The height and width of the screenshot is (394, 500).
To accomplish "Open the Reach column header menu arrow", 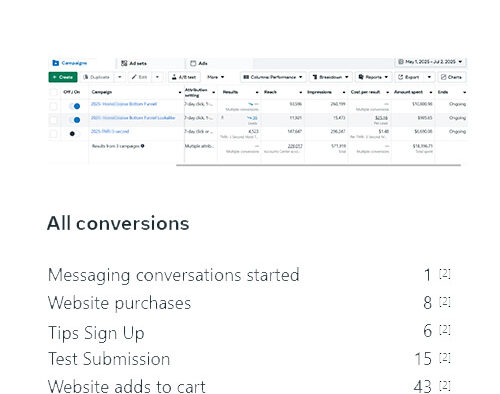I will click(x=301, y=92).
